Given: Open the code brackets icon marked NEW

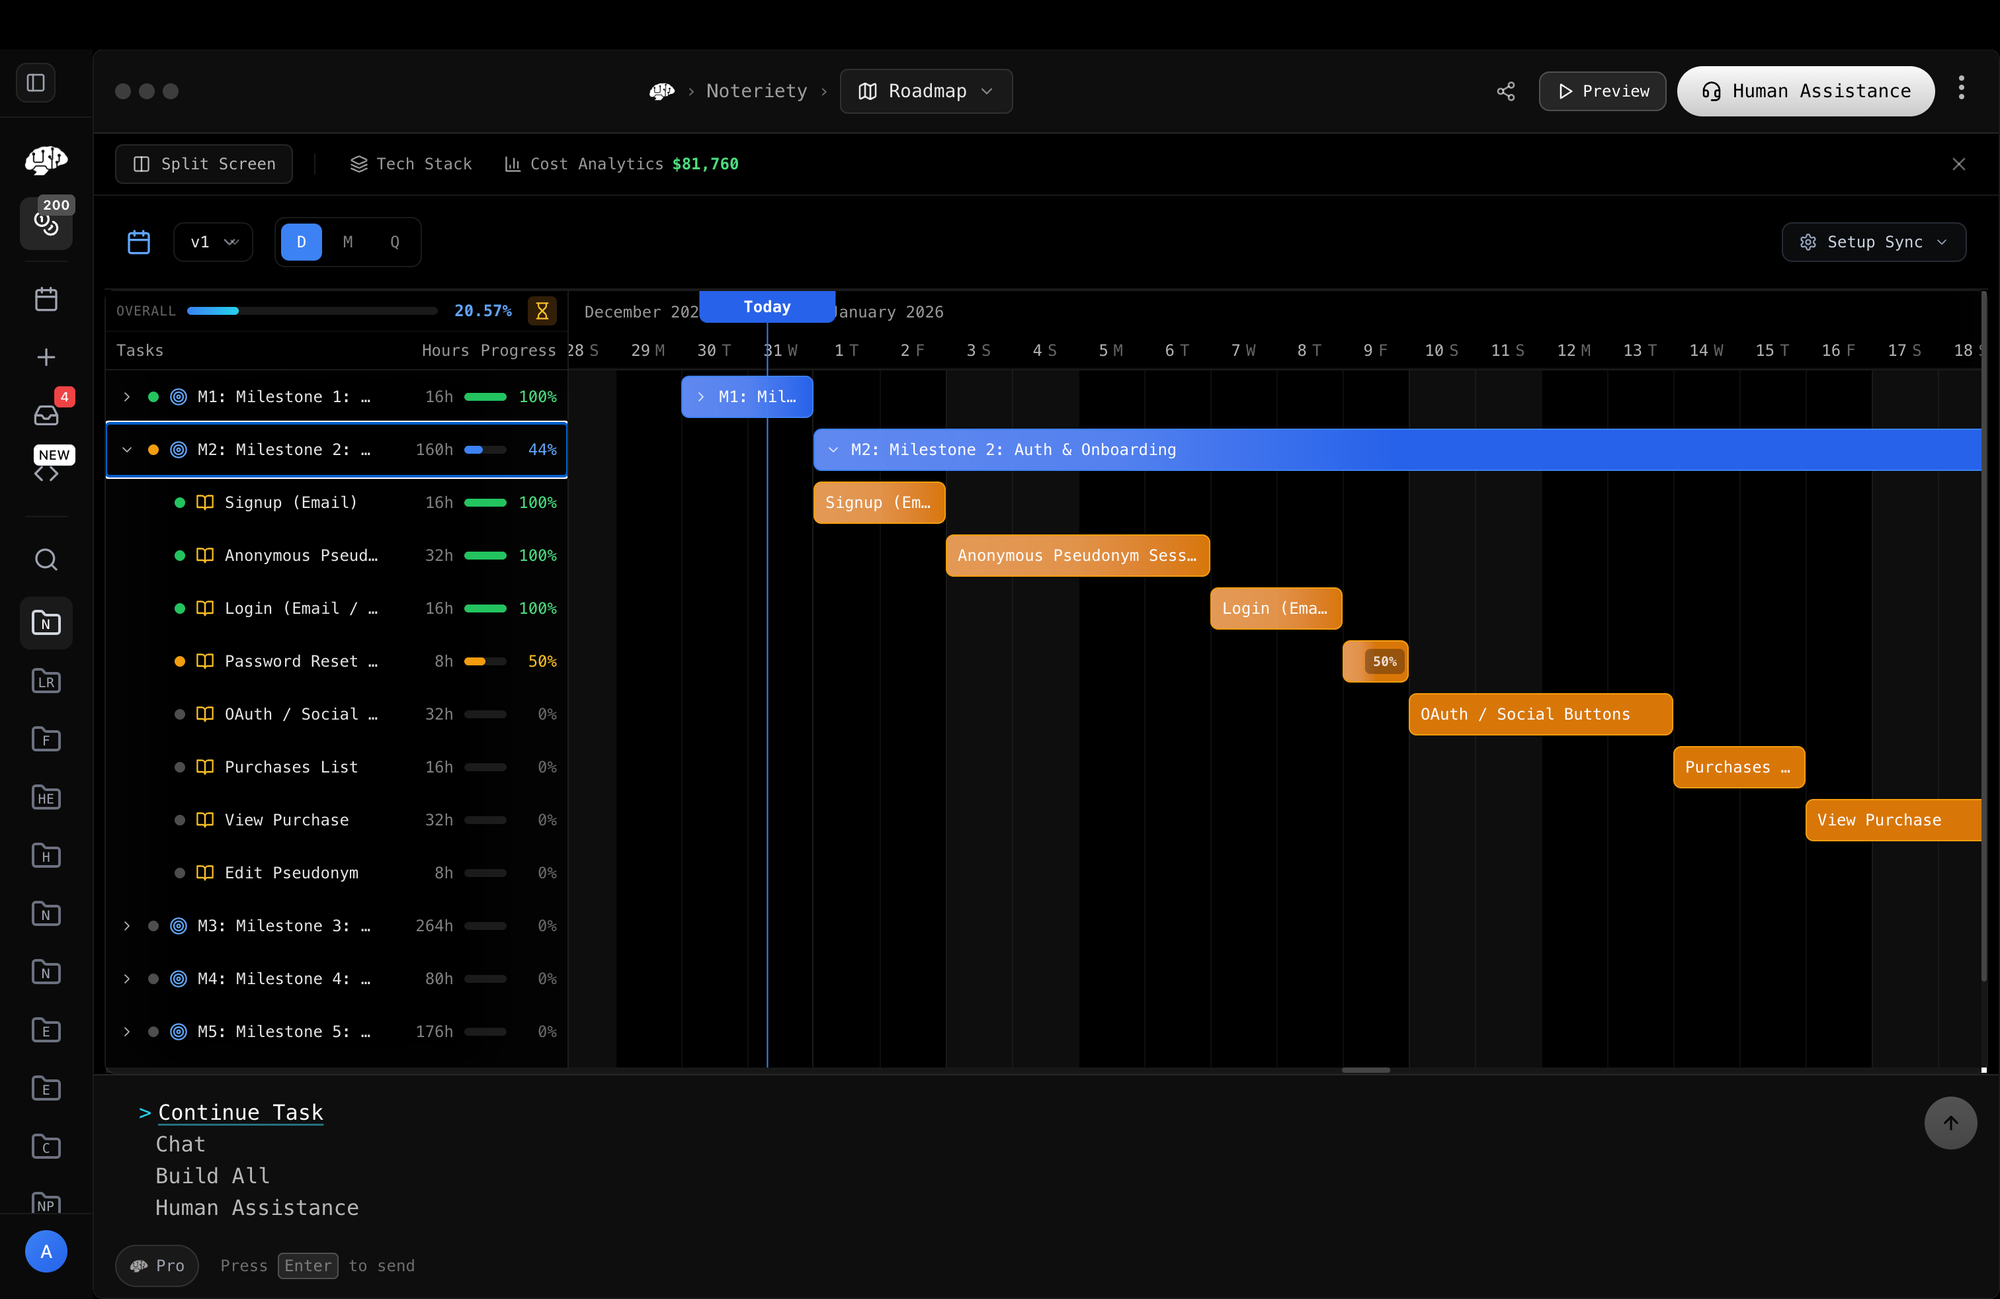Looking at the screenshot, I should click(46, 473).
